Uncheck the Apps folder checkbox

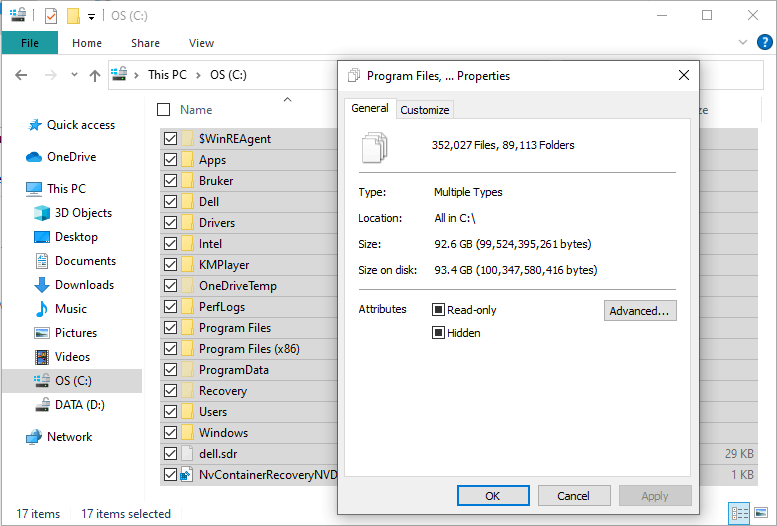point(170,160)
